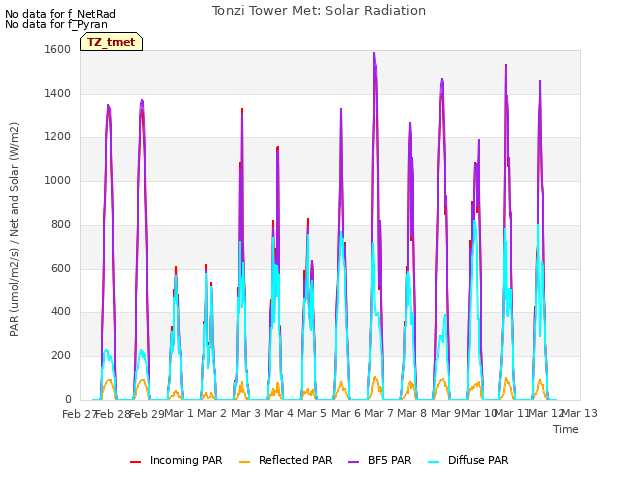Image resolution: width=640 pixels, height=480 pixels.
Task: Click the TZ_tmet label box
Action: coord(111,42)
